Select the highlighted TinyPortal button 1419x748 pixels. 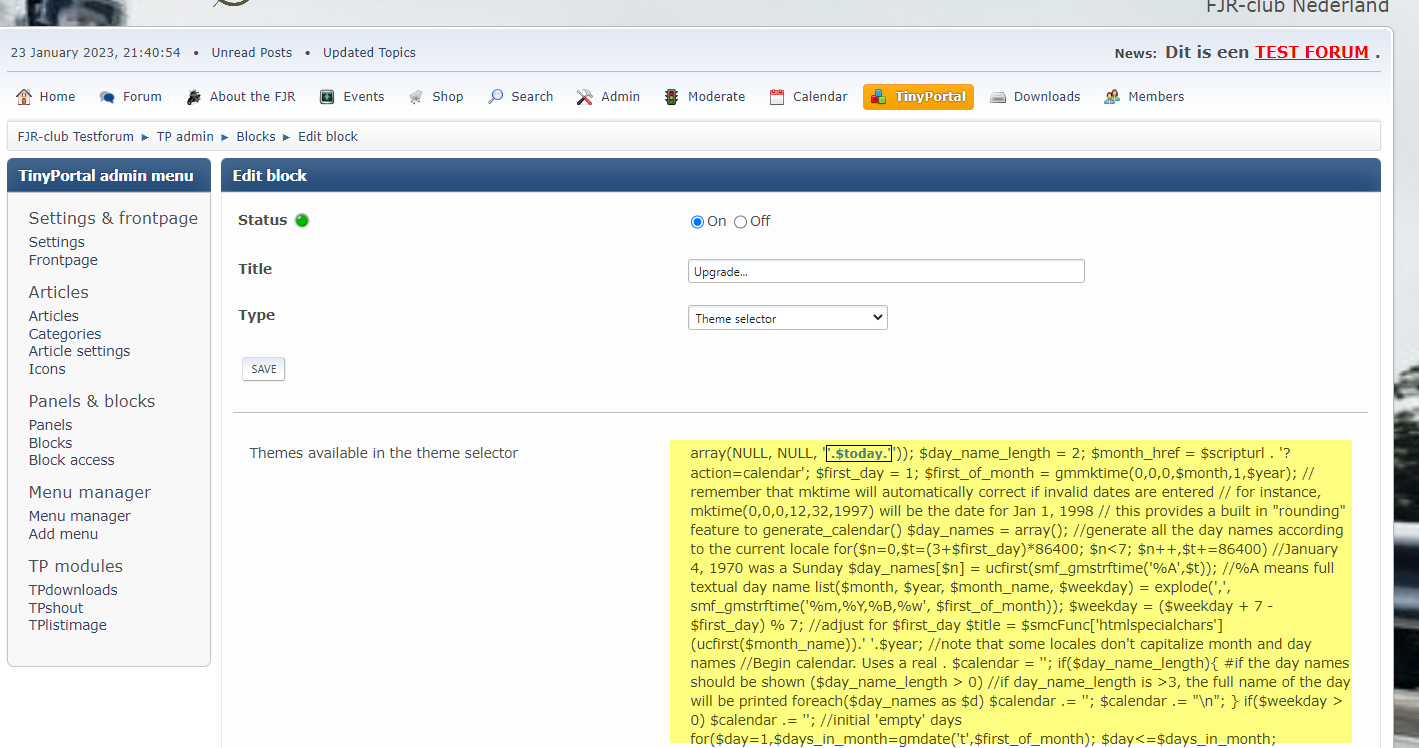coord(917,96)
